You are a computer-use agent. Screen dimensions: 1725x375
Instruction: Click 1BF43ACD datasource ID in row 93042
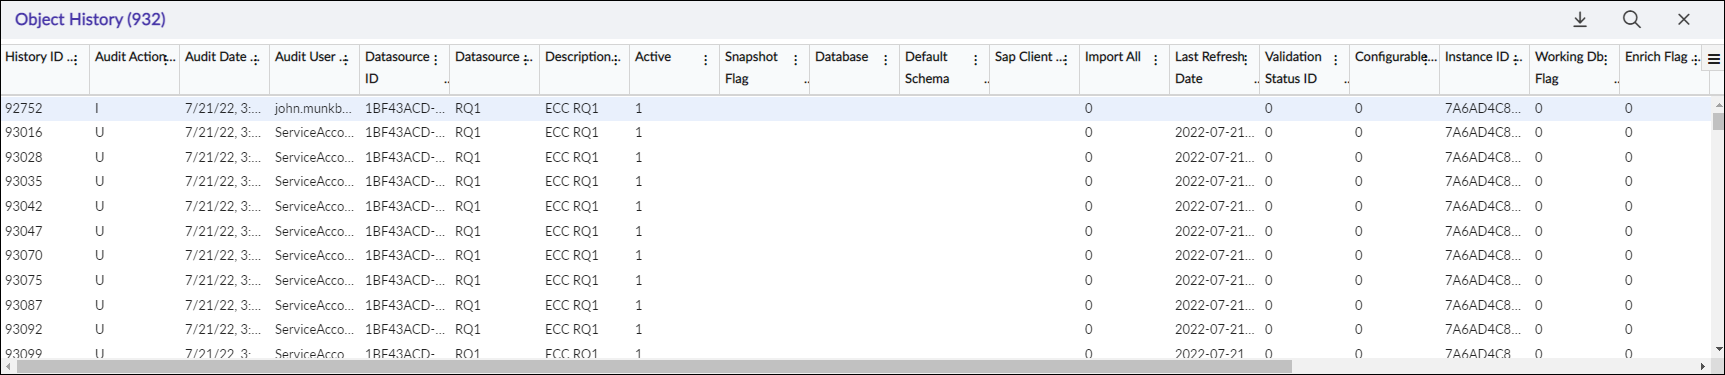[x=404, y=206]
